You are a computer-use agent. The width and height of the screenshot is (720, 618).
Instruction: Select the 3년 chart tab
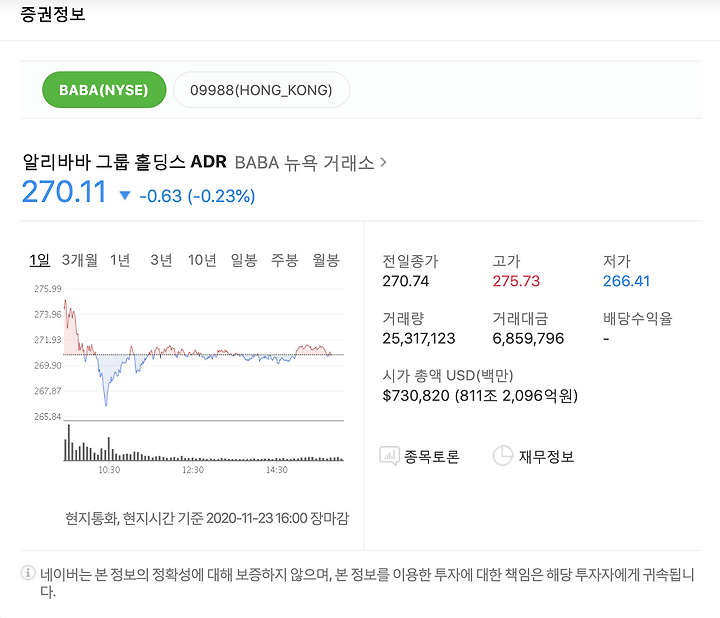point(161,260)
